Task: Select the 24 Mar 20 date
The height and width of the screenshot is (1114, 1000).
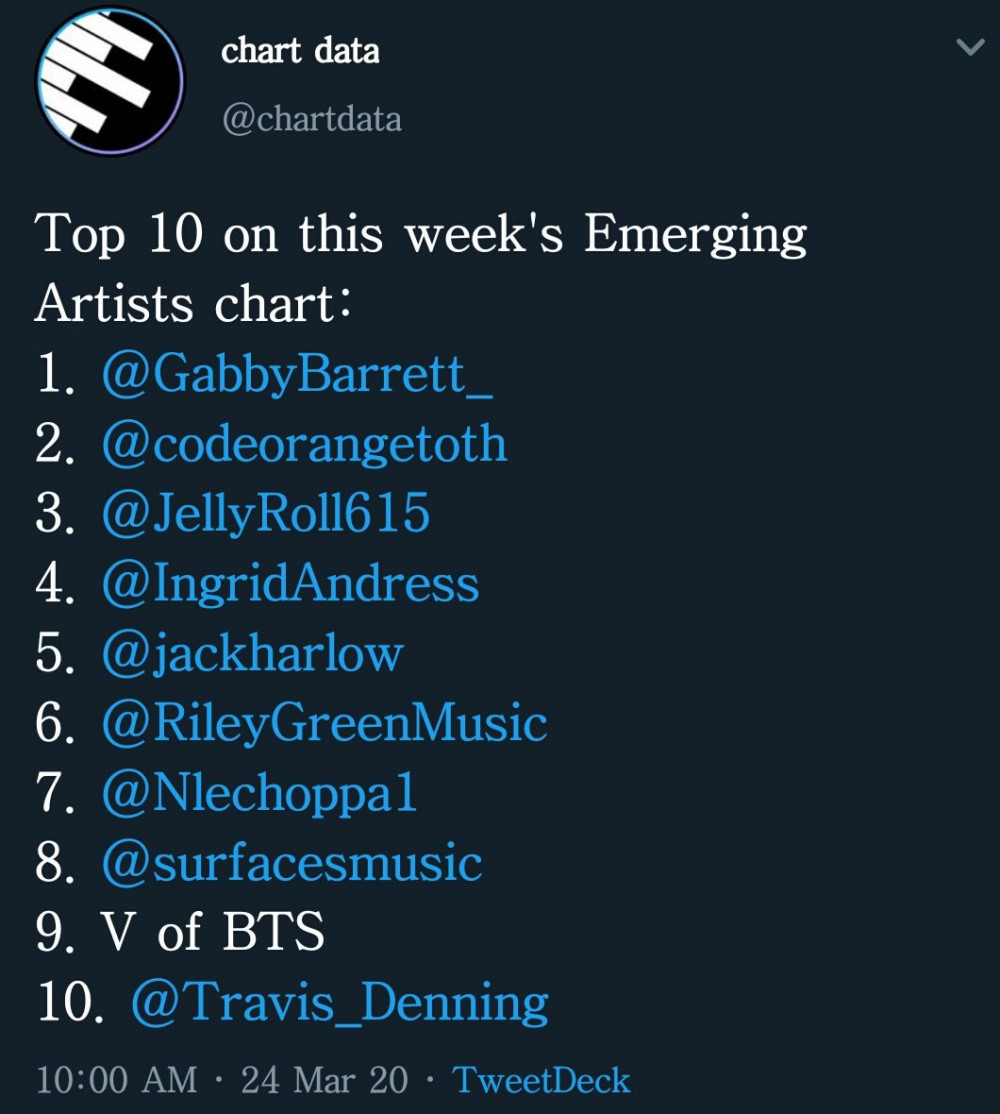Action: pos(325,1081)
